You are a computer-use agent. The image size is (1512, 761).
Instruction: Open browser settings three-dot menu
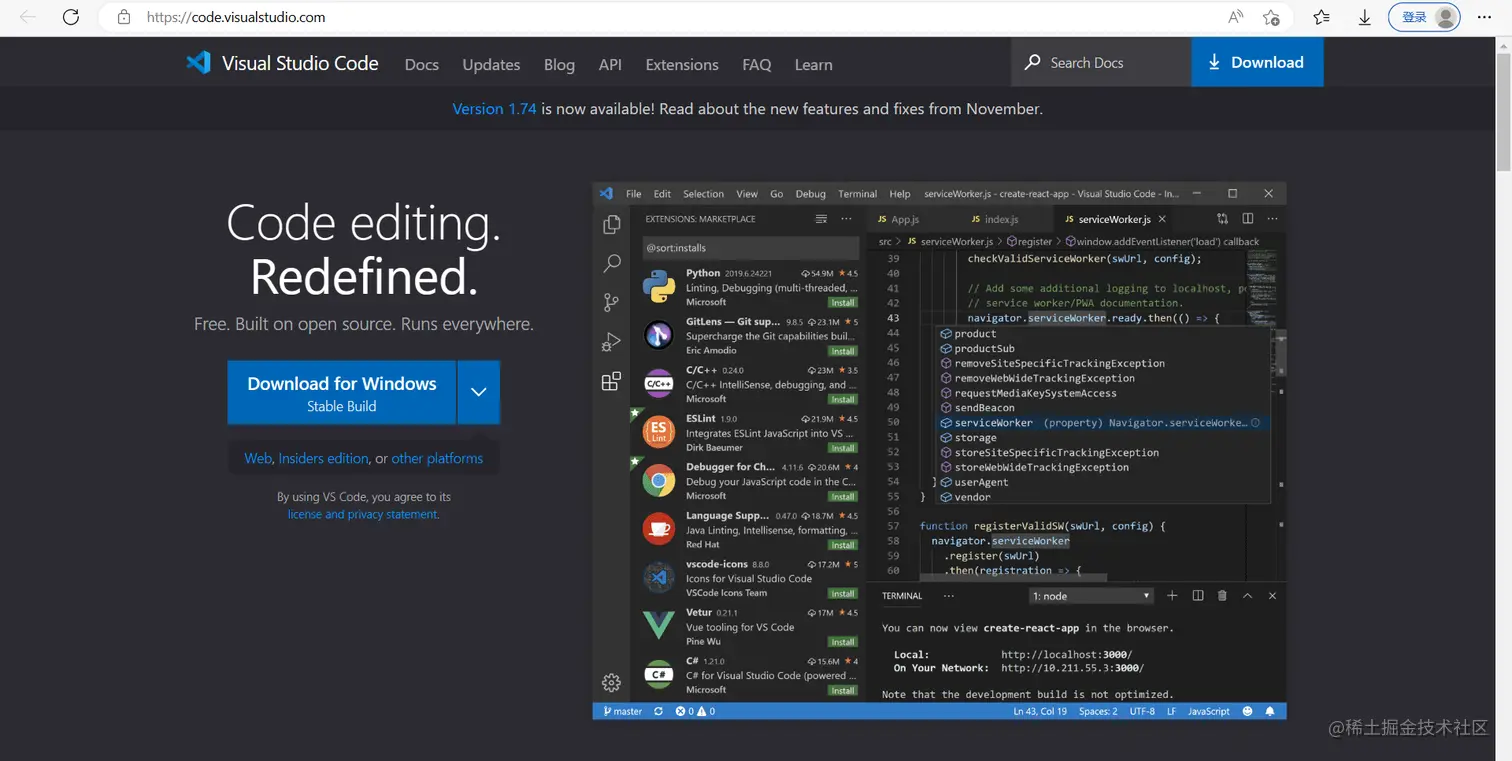pos(1484,17)
